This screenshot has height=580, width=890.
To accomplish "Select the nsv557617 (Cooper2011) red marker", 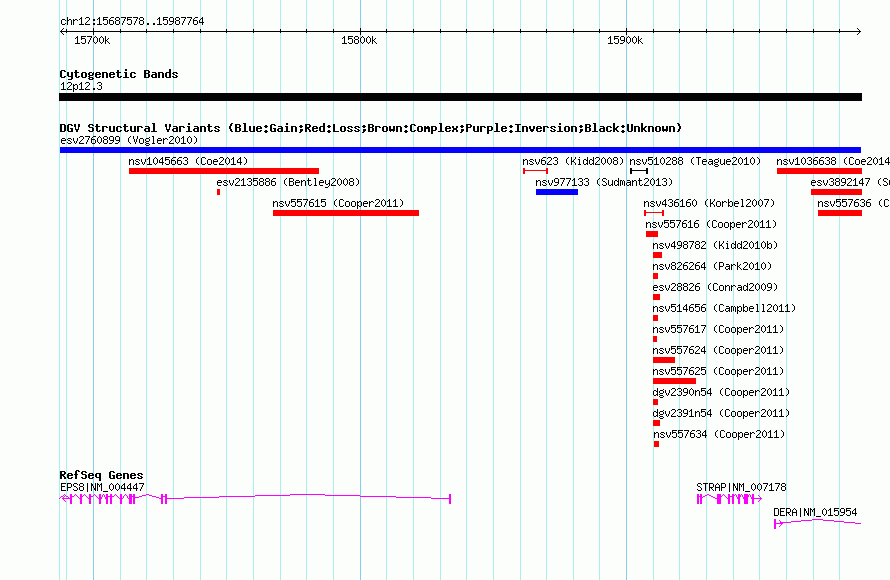I will (x=655, y=339).
